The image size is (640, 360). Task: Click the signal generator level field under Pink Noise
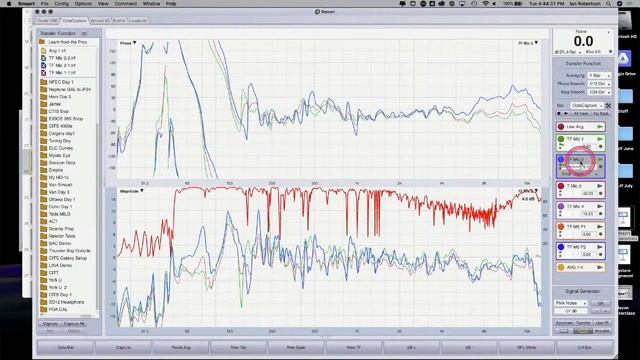(x=571, y=311)
